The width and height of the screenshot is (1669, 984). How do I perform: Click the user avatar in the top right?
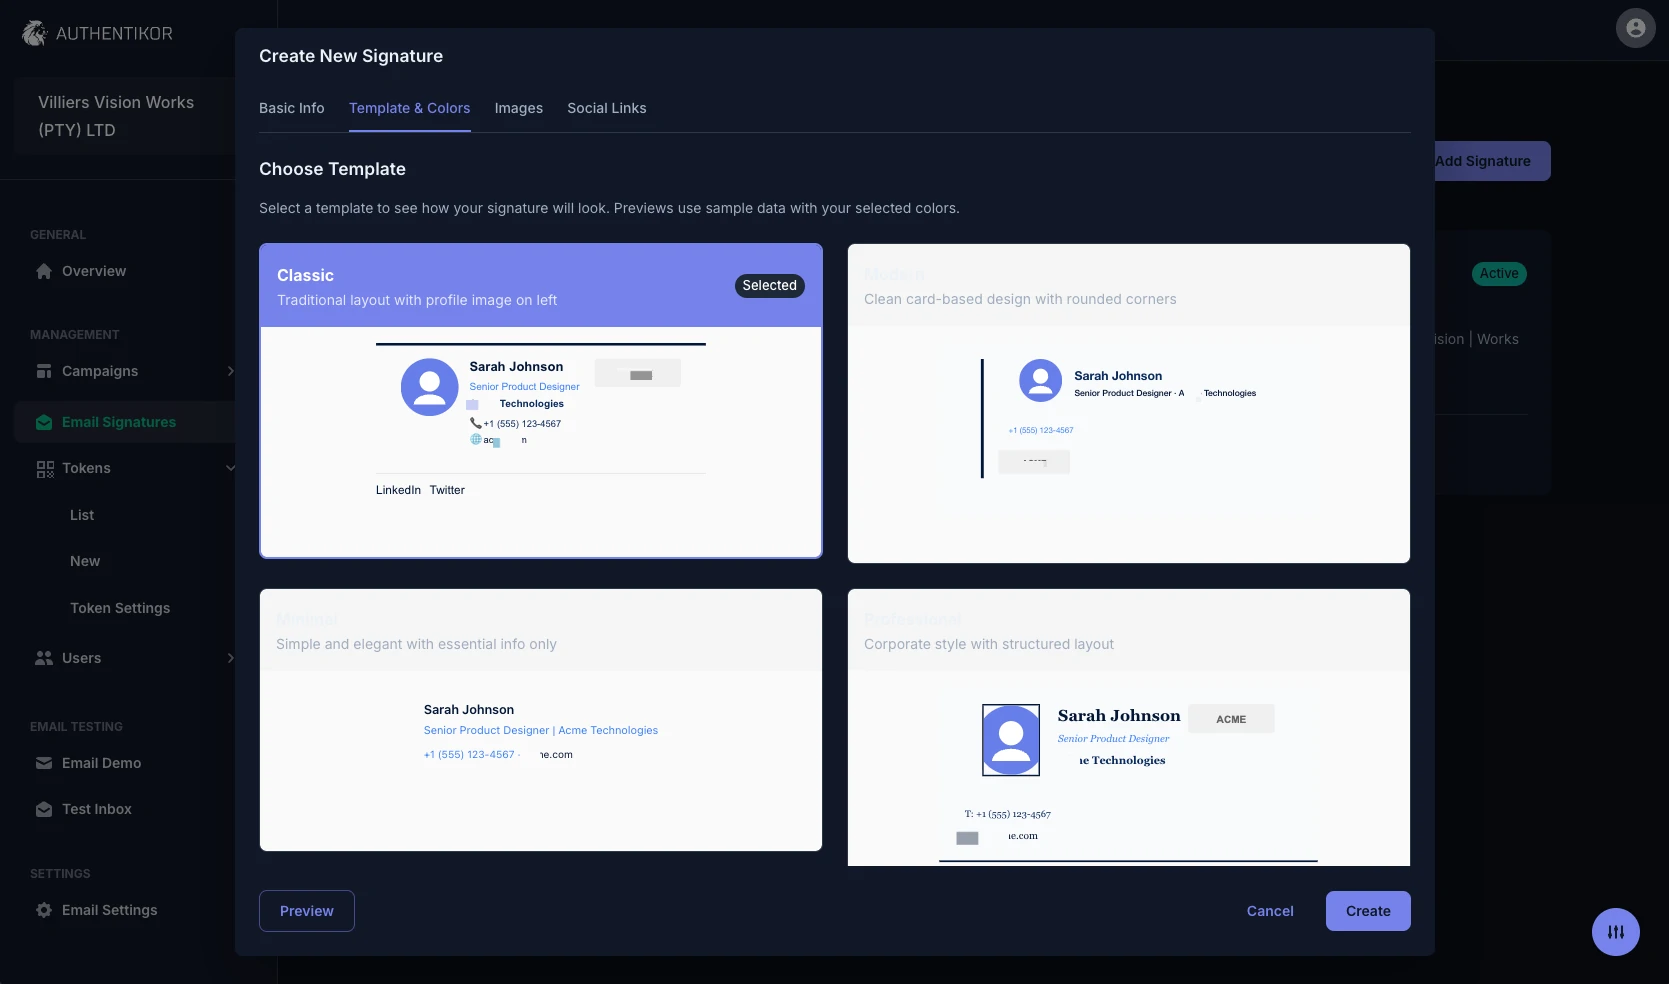1635,28
